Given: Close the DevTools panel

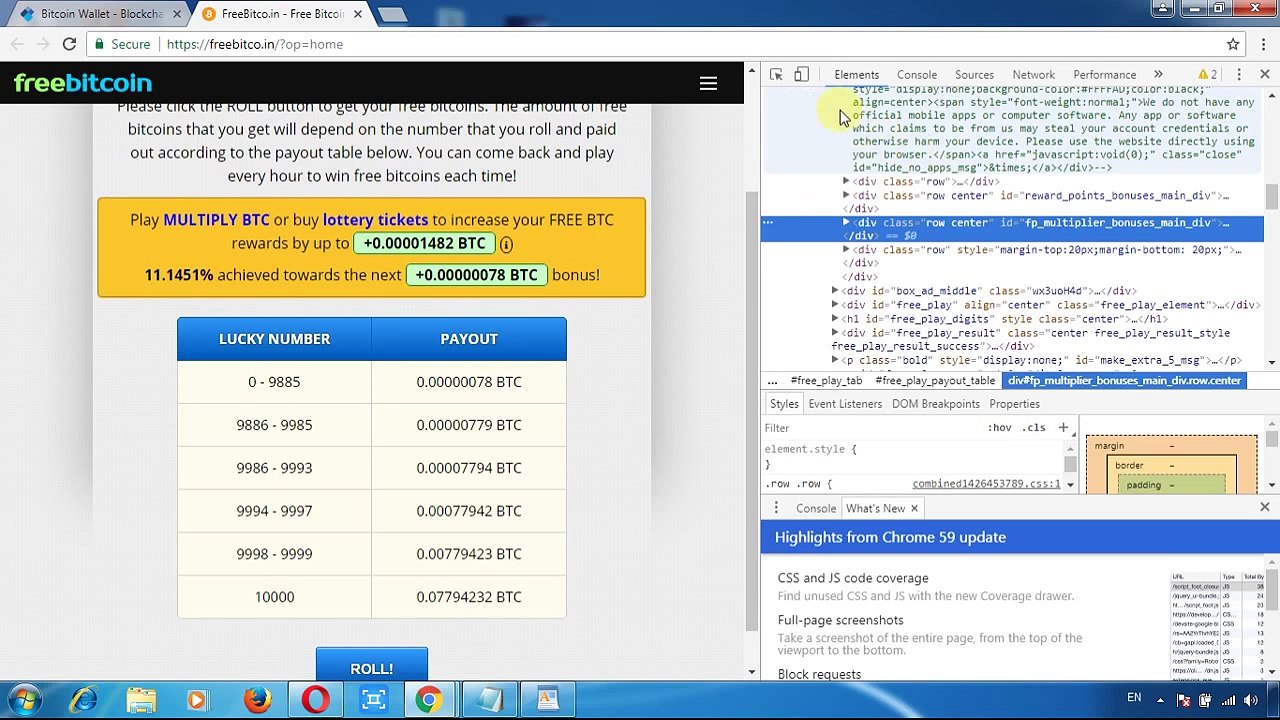Looking at the screenshot, I should [1265, 75].
